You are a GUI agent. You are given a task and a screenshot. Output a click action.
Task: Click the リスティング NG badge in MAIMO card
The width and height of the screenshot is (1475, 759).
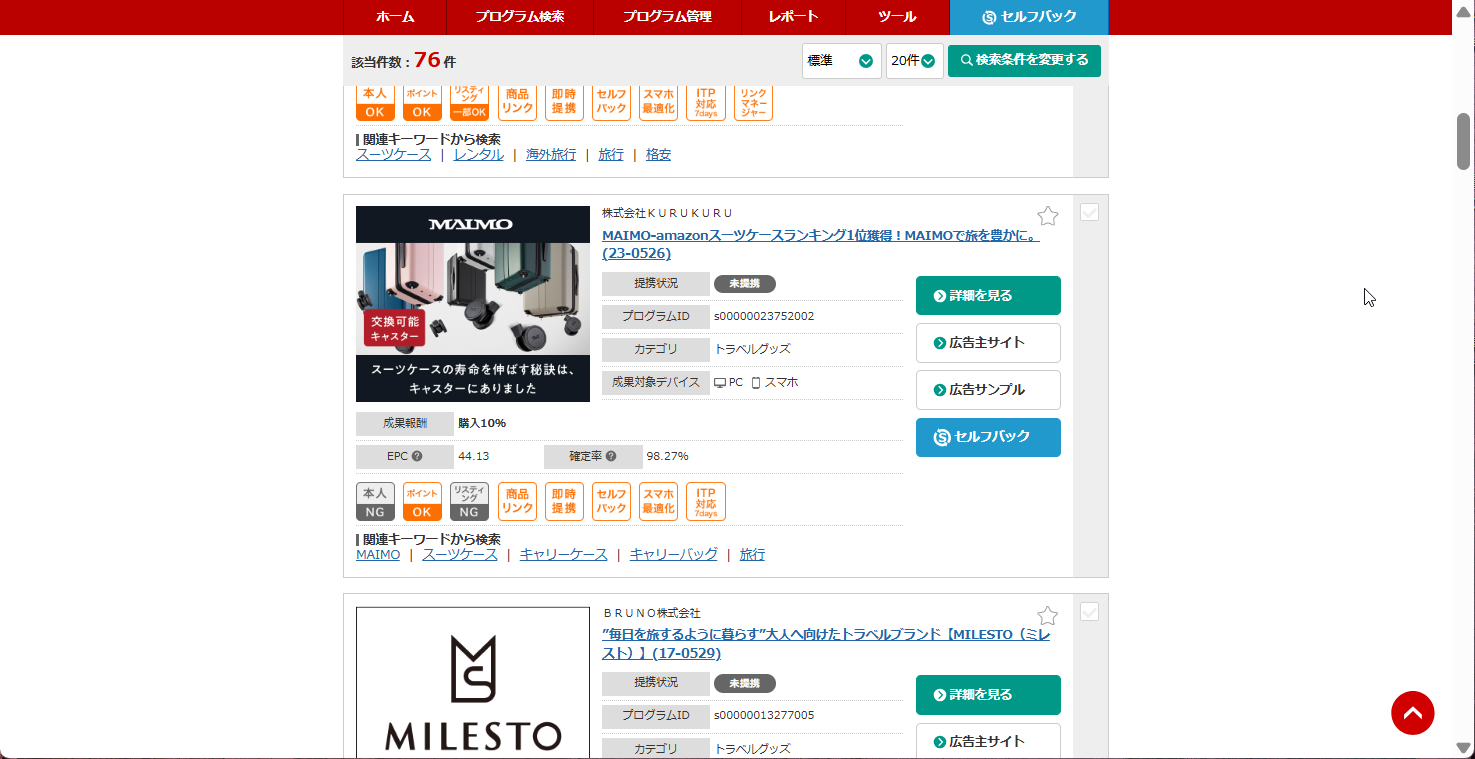pyautogui.click(x=469, y=502)
